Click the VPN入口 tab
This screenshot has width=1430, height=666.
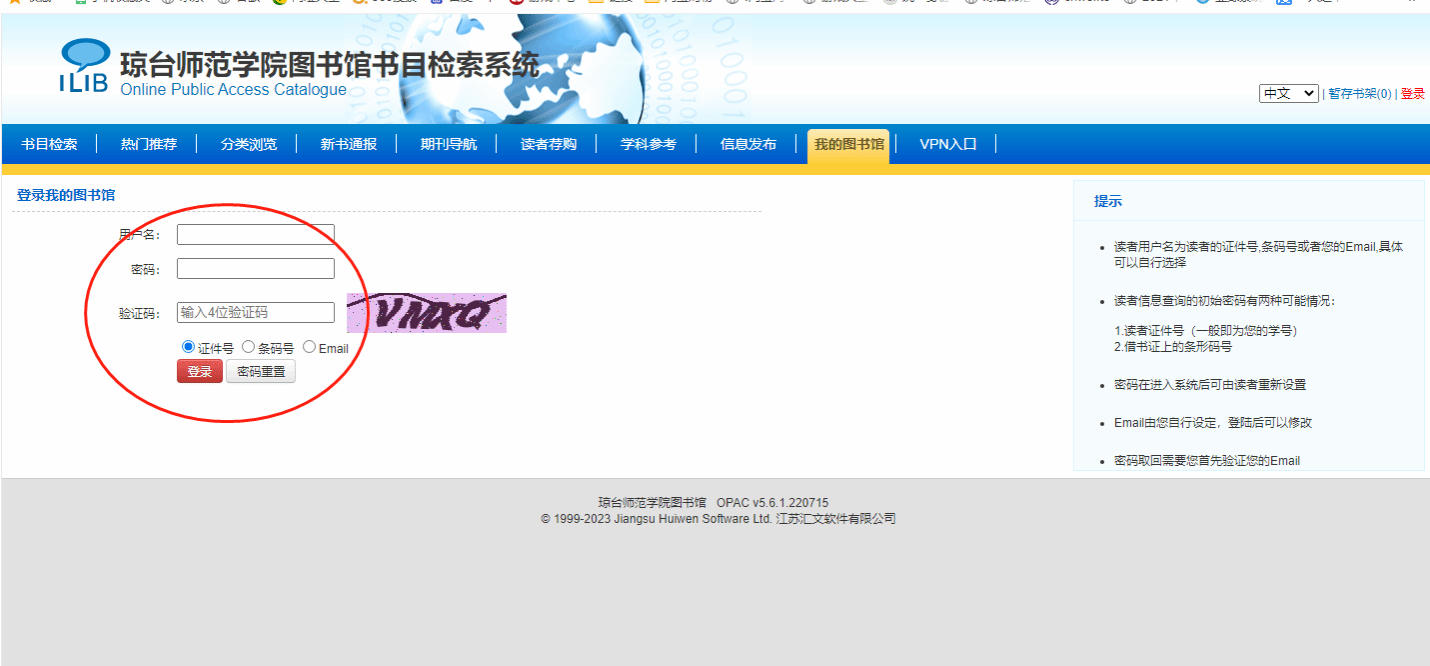pyautogui.click(x=947, y=144)
